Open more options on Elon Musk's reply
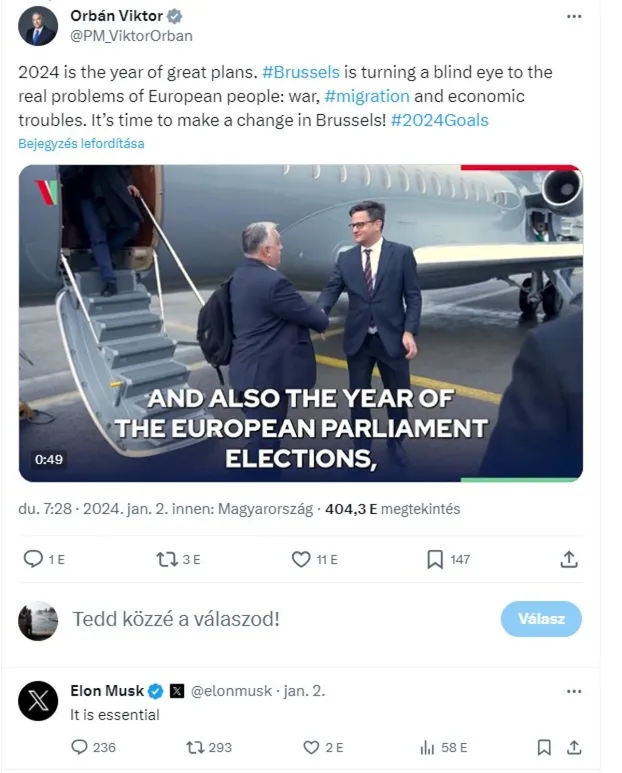Image resolution: width=622 pixels, height=773 pixels. pos(574,691)
